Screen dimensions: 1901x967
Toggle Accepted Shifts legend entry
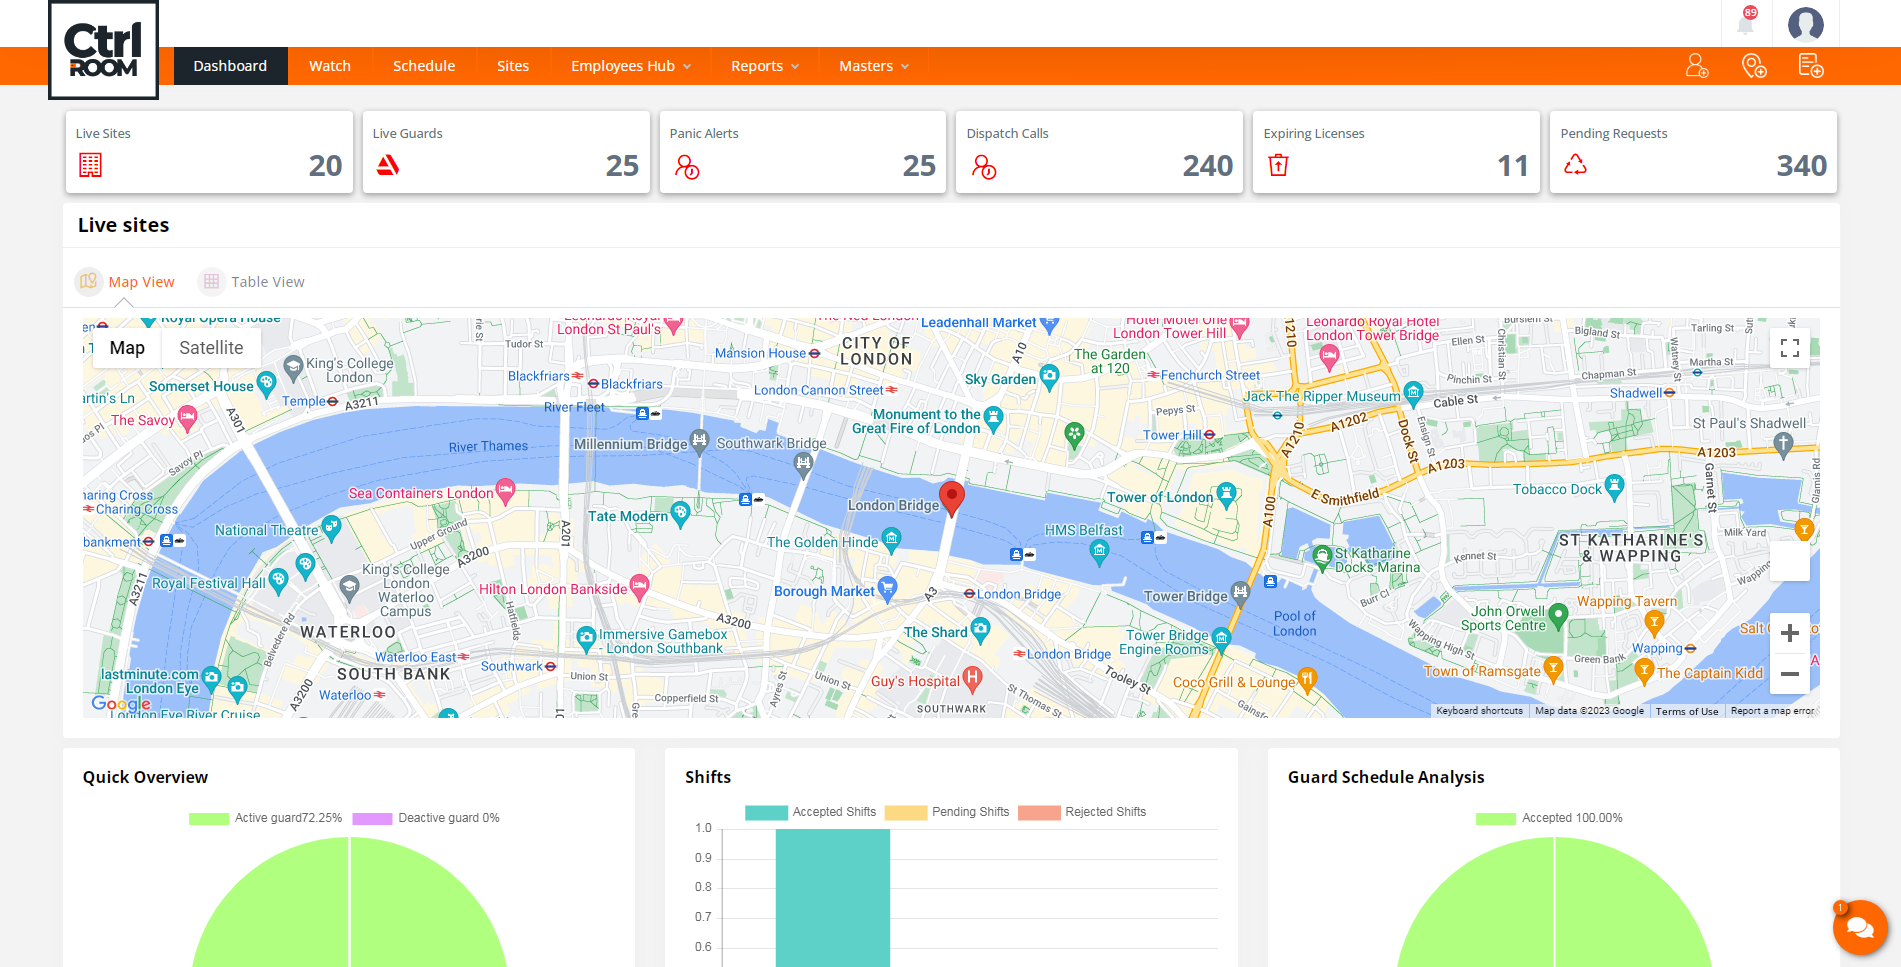(811, 812)
